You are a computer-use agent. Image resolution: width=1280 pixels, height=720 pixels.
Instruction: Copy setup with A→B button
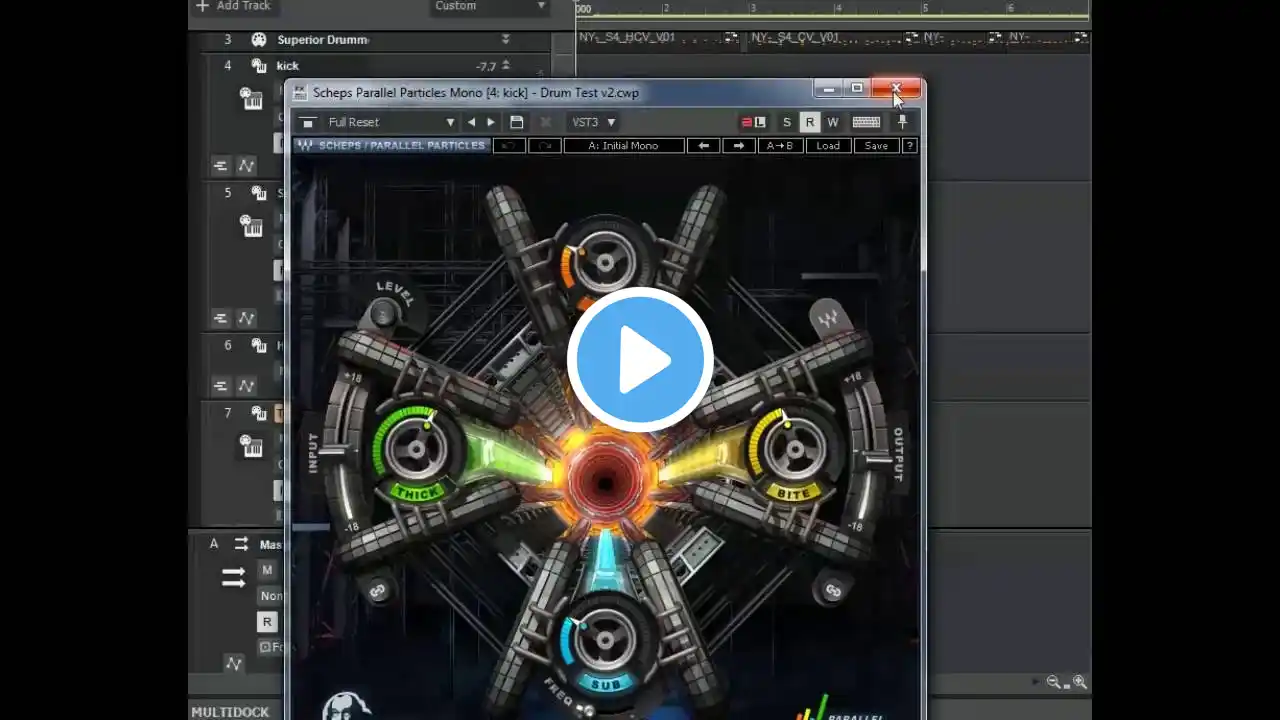tap(780, 146)
